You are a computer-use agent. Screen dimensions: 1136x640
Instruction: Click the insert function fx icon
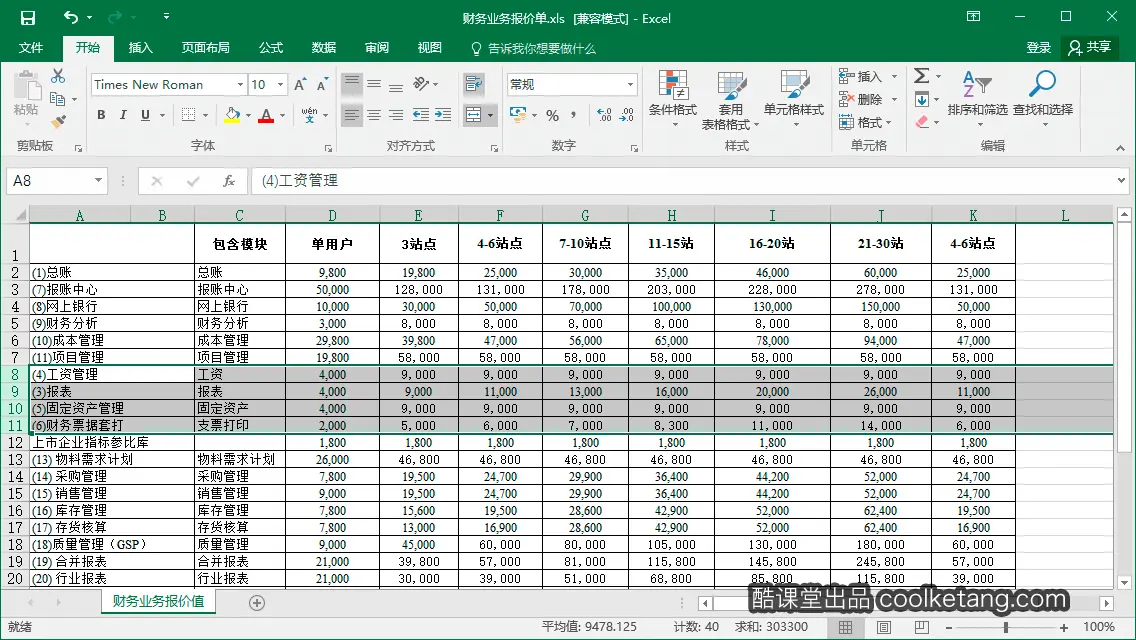tap(229, 180)
